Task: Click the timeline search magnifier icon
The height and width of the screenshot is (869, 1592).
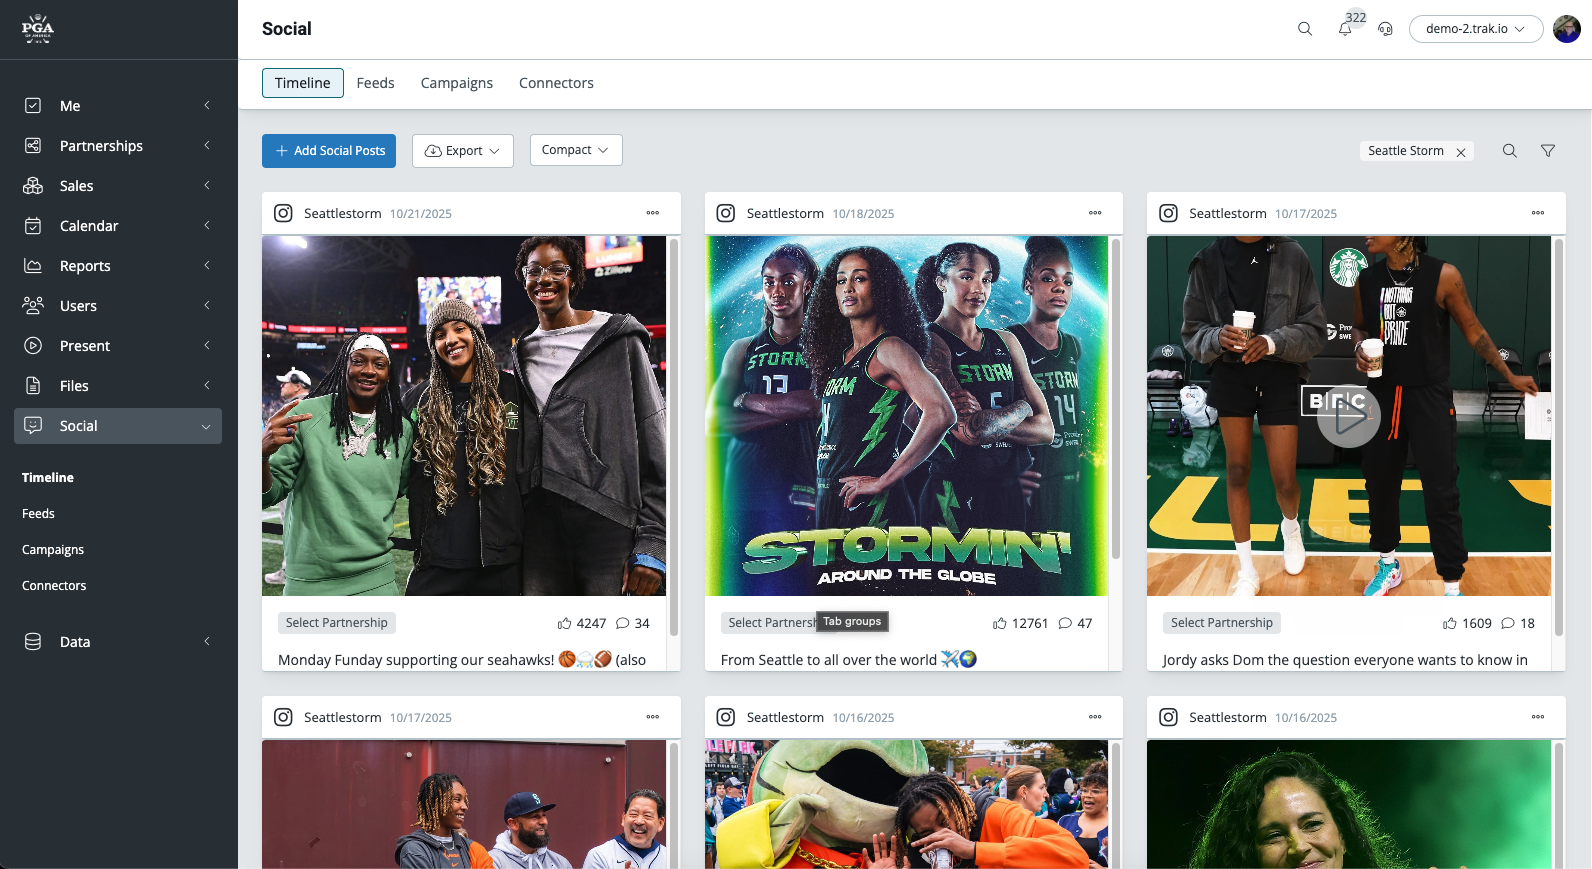Action: (x=1510, y=151)
